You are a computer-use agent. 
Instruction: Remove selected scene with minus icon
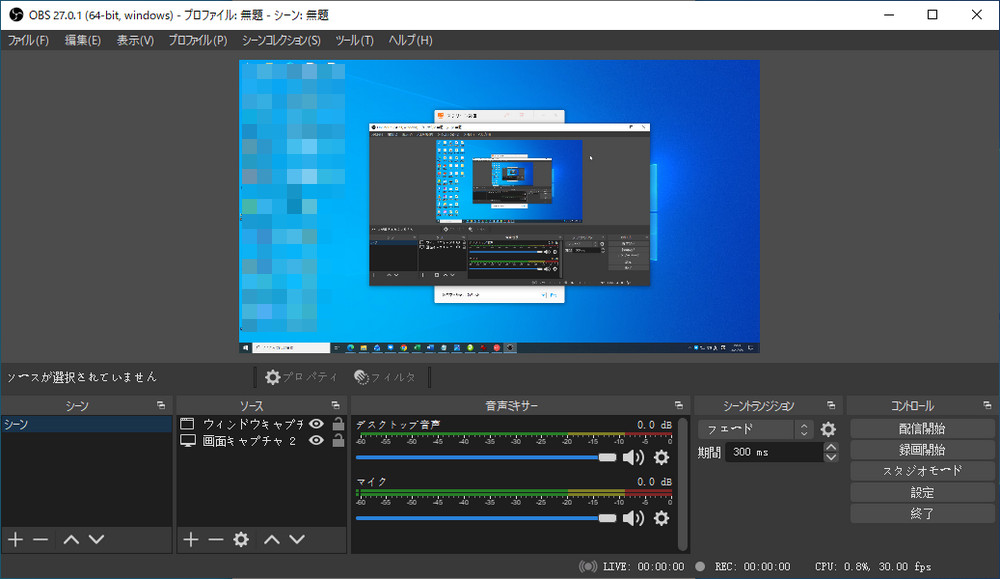pyautogui.click(x=41, y=539)
